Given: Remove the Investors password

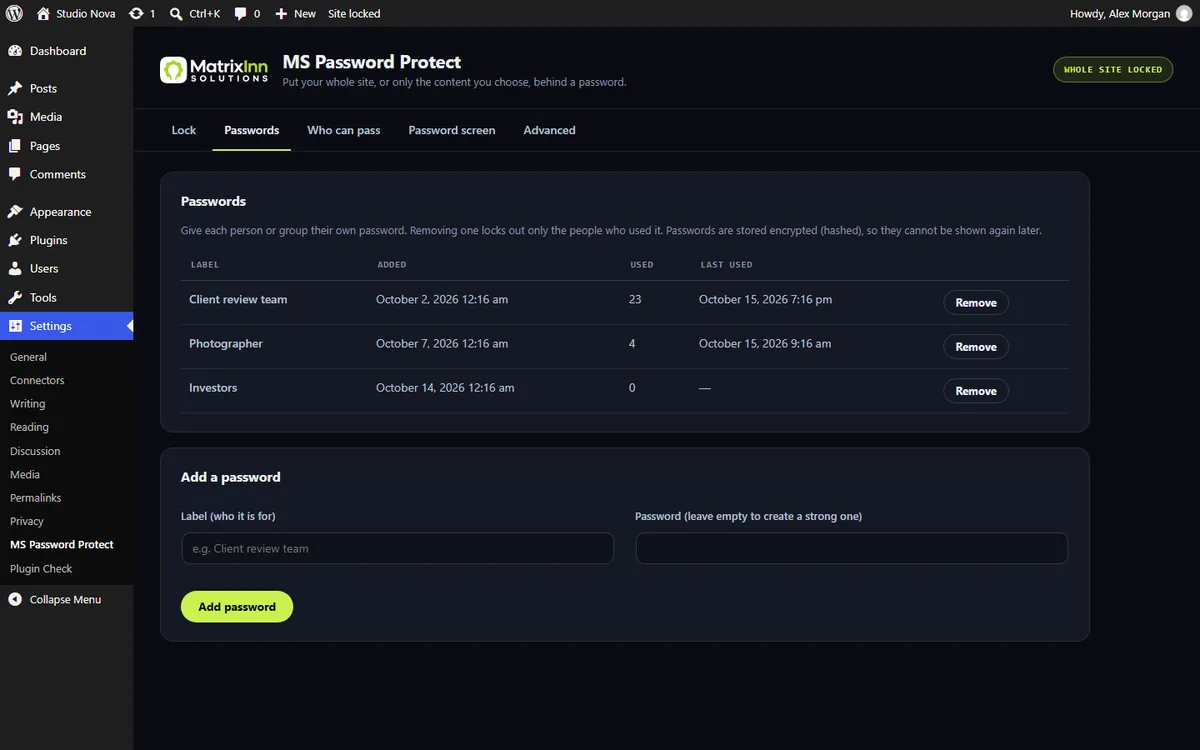Looking at the screenshot, I should point(976,391).
